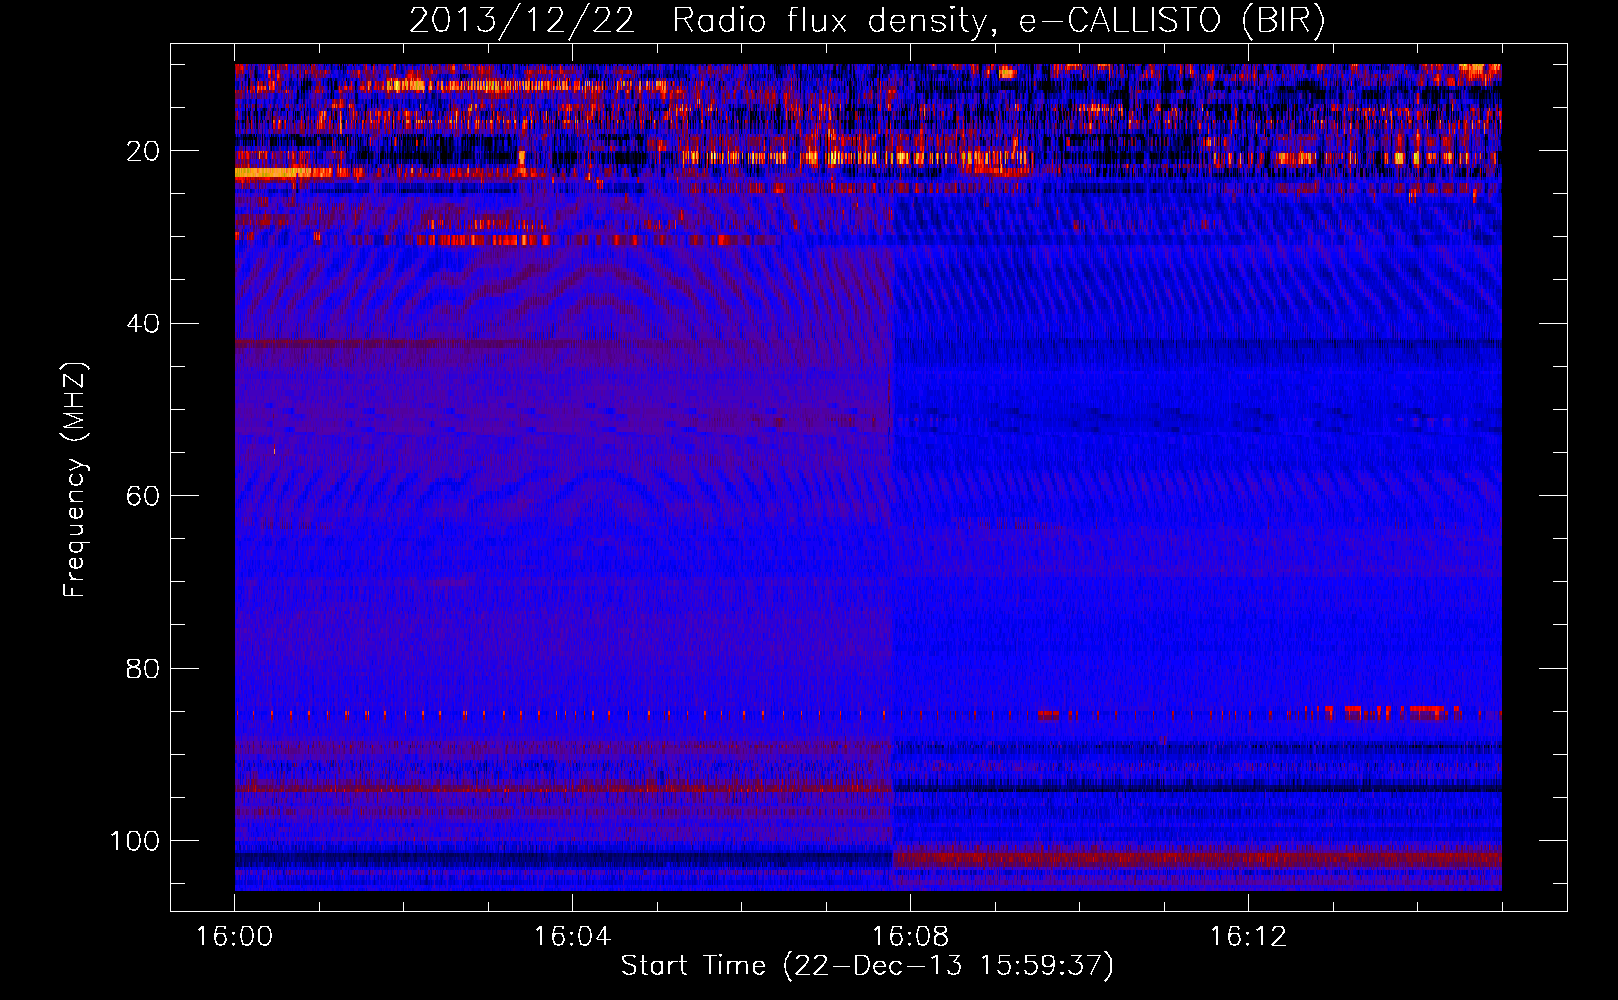Image resolution: width=1618 pixels, height=1000 pixels.
Task: Click the 16:04 time tick label
Action: (x=572, y=937)
